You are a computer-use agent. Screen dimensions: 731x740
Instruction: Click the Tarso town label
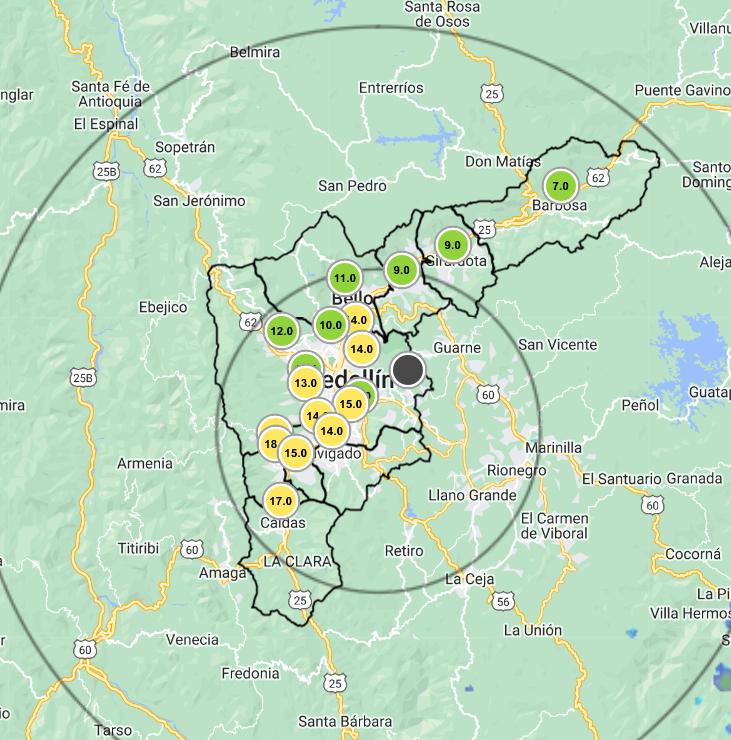(113, 731)
